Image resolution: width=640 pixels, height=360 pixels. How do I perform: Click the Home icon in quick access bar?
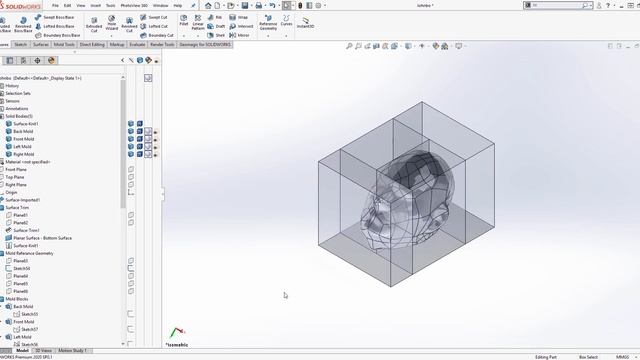208,6
